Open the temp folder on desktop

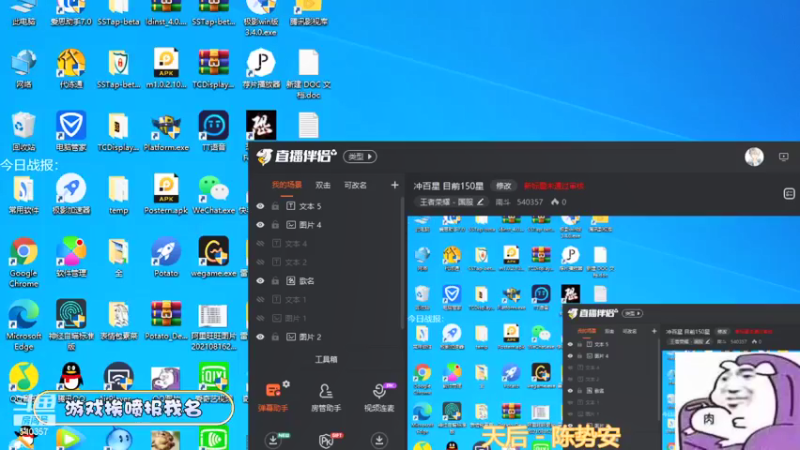[118, 194]
